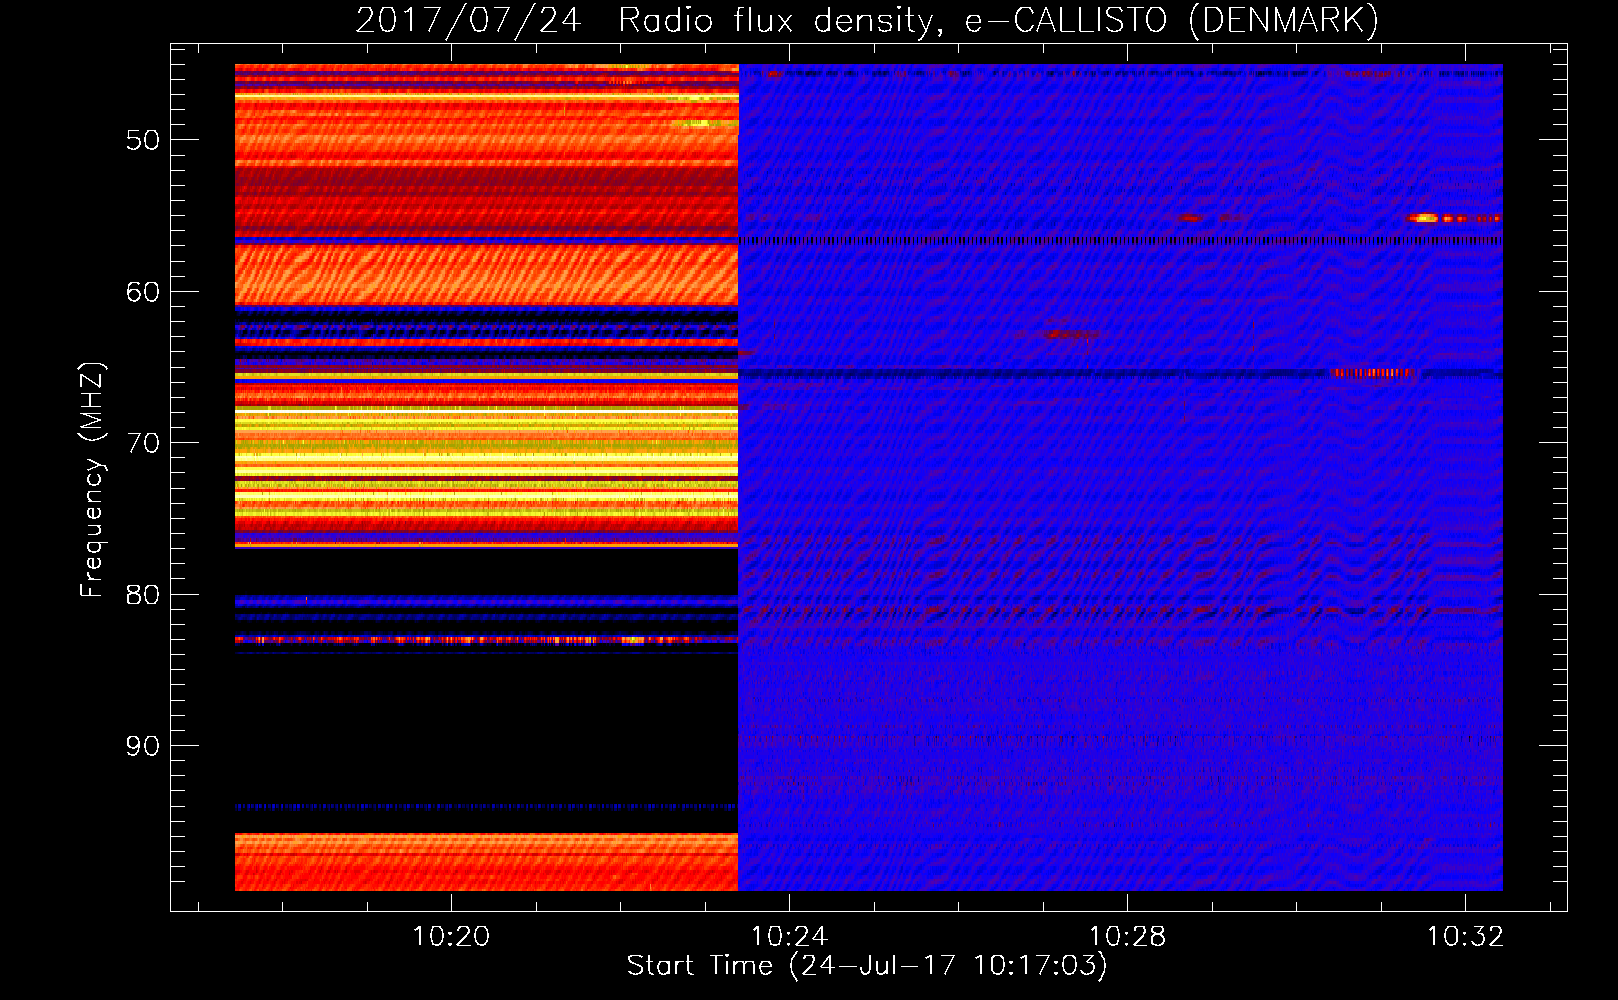The image size is (1618, 1000).
Task: Click the plot title mentioning e-CALLISTO (DENMARK)
Action: [x=867, y=20]
